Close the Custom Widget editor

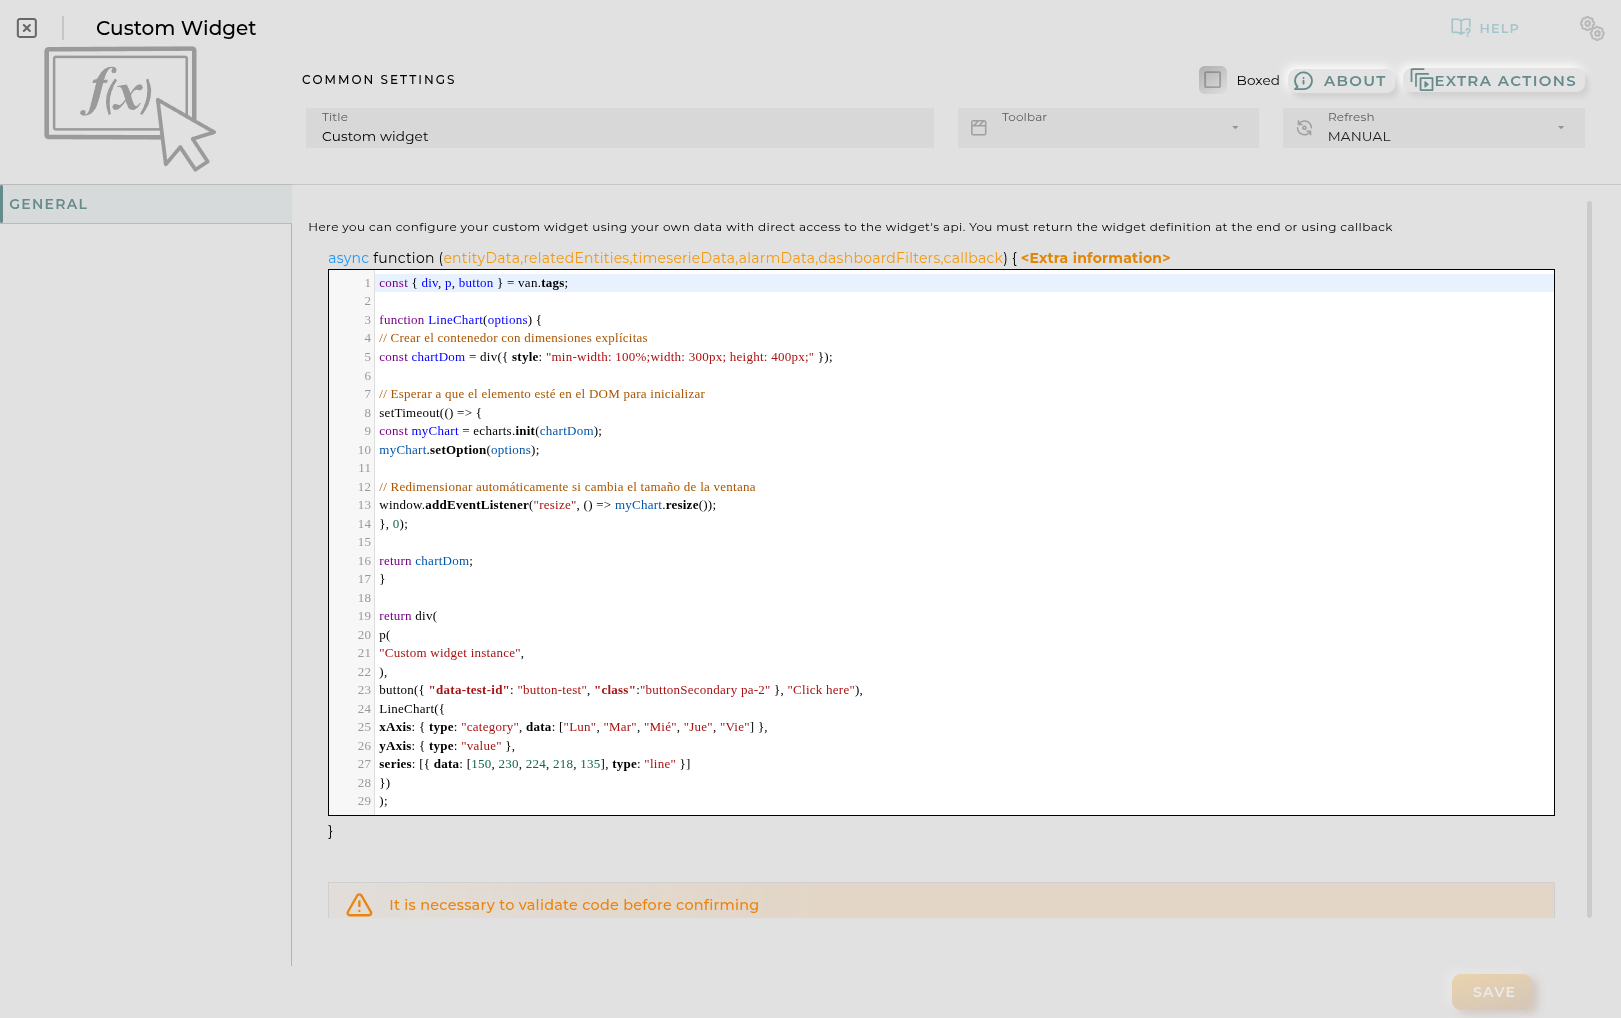coord(27,28)
